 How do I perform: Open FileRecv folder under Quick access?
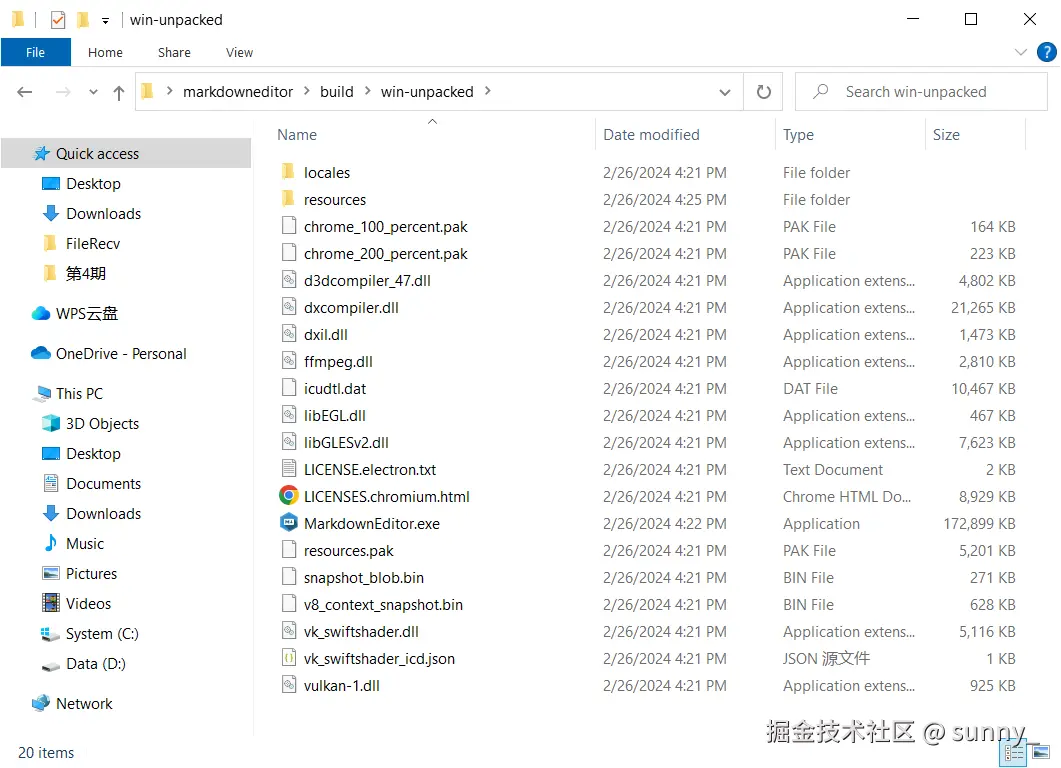coord(81,244)
